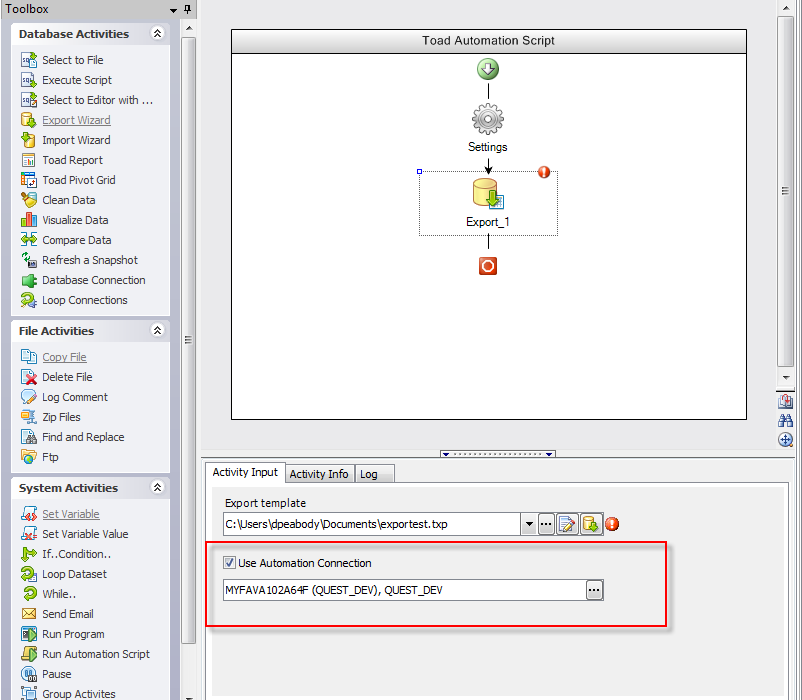Click the design canvas scroll-down arrow
Viewport: 802px width, 700px height.
pos(786,378)
